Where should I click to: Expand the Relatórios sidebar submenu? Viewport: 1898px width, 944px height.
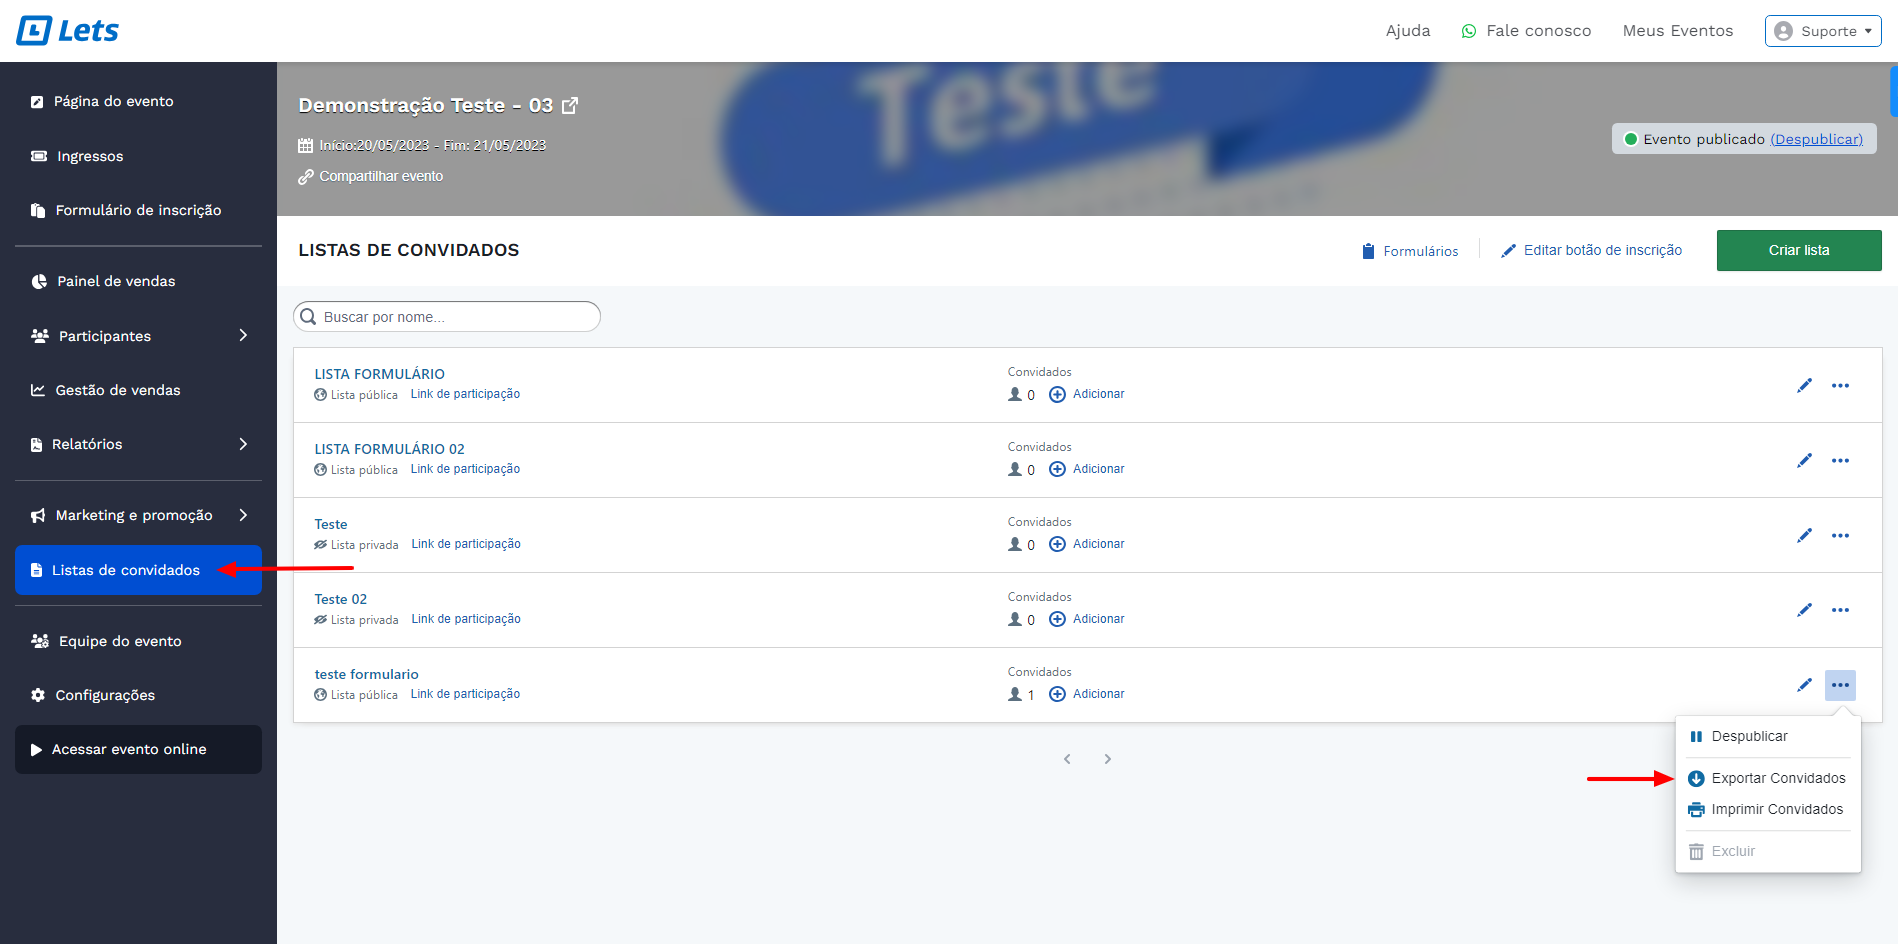click(243, 444)
